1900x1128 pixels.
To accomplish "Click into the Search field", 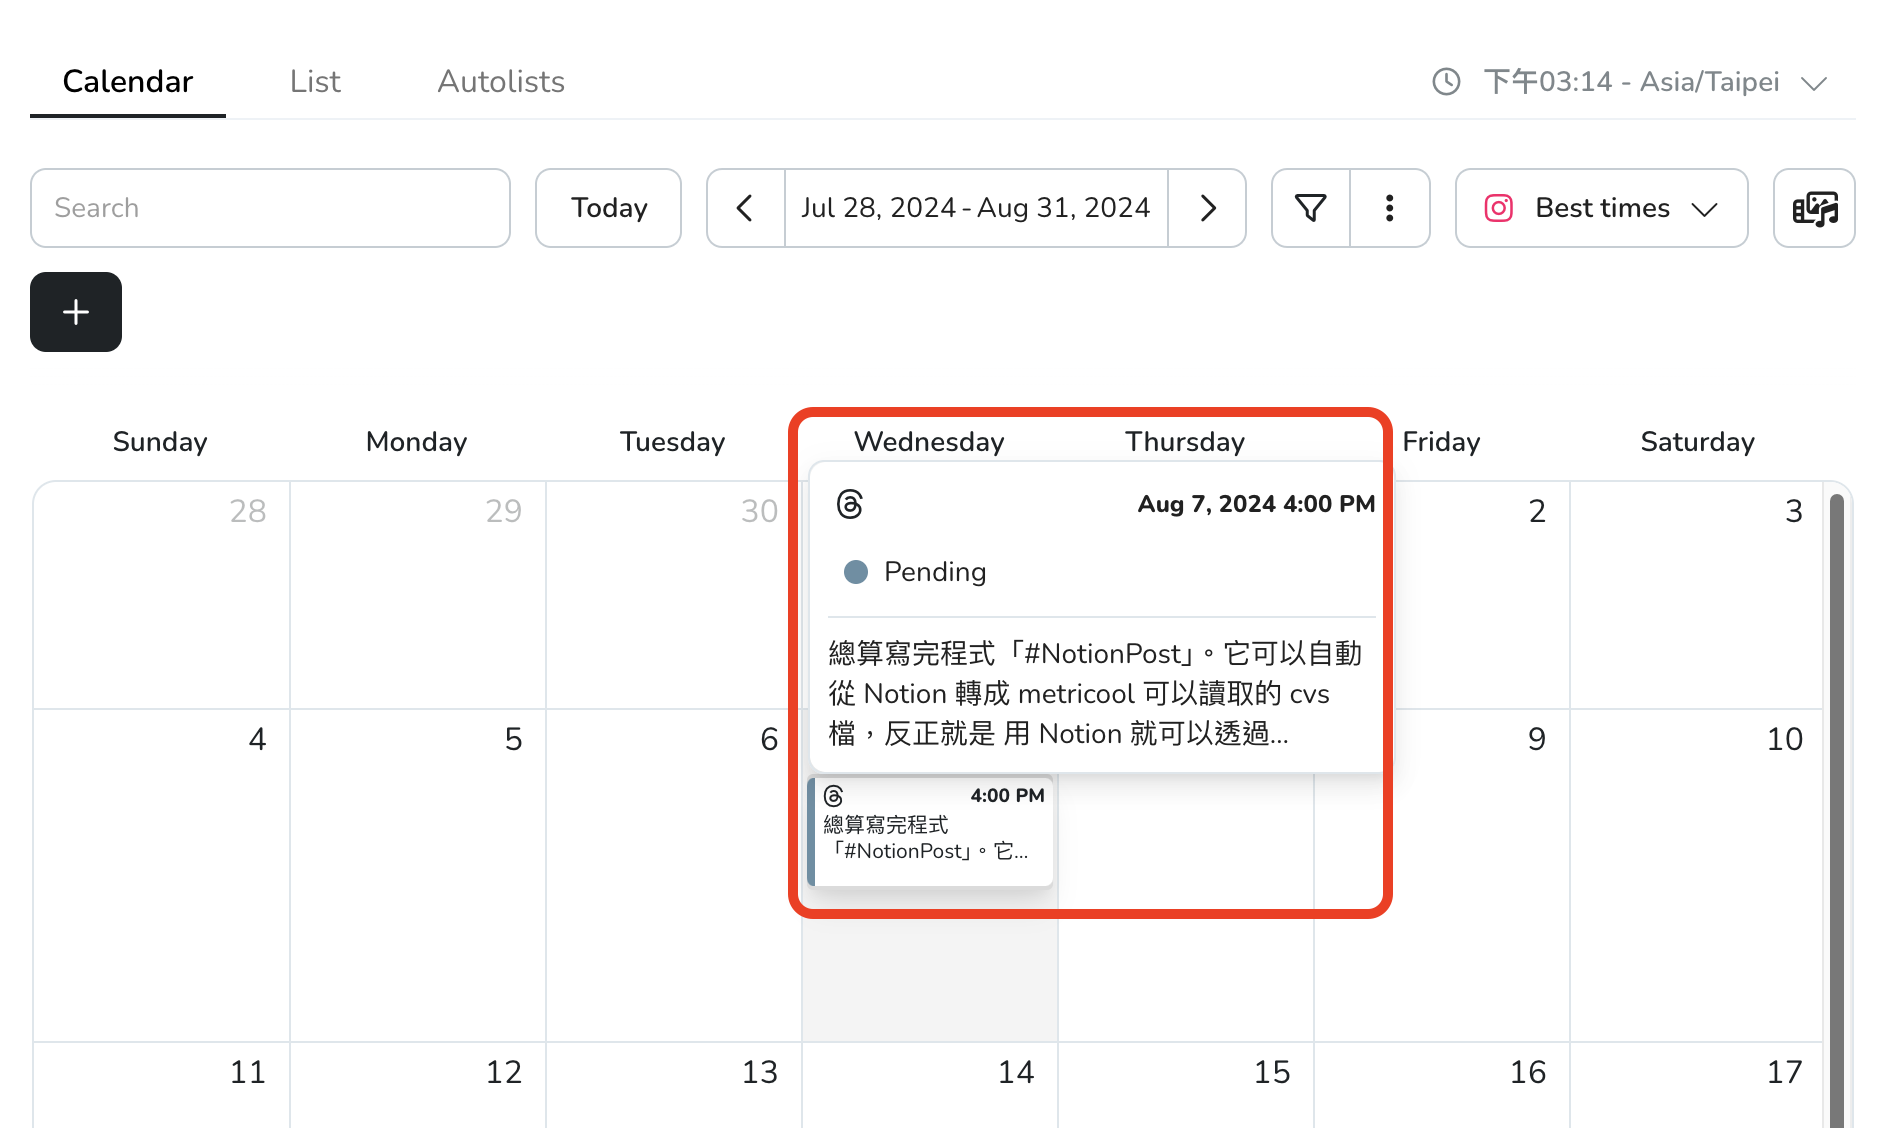I will (x=270, y=208).
